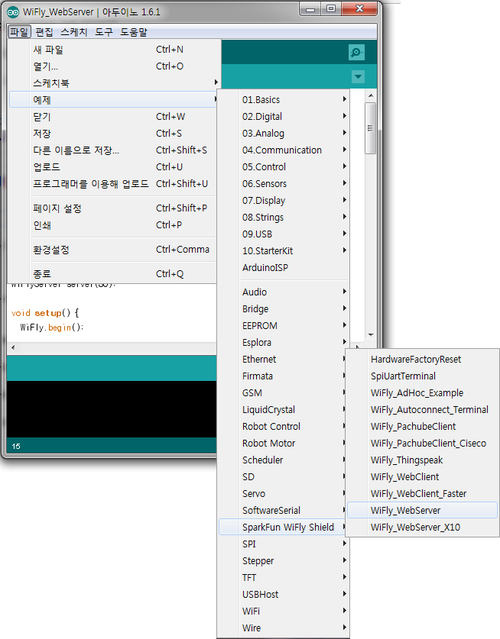Open 08.Strings examples submenu
This screenshot has width=500, height=639.
coord(284,217)
